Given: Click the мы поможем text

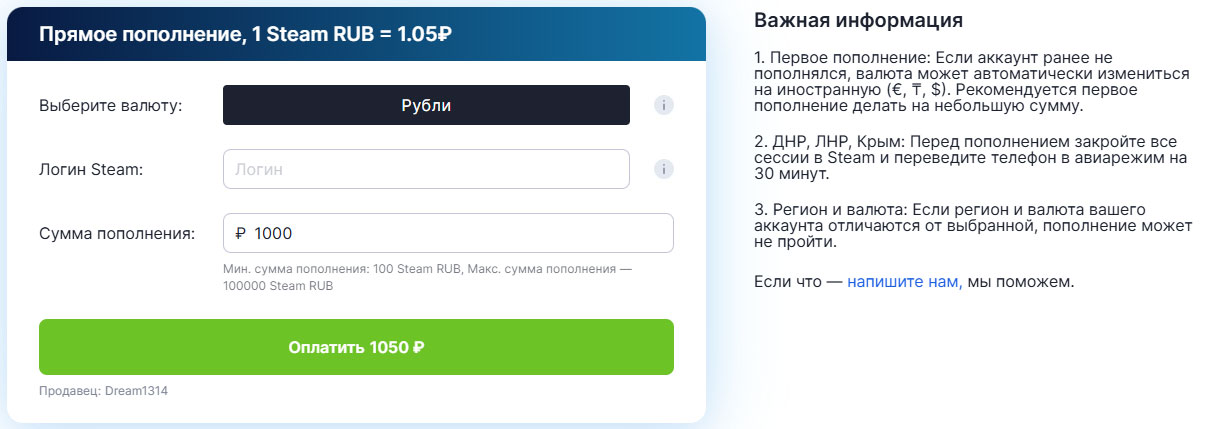Looking at the screenshot, I should coord(1020,282).
